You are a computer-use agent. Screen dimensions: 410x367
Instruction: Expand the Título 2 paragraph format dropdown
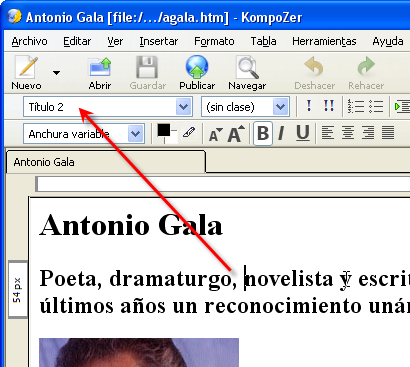[x=184, y=107]
